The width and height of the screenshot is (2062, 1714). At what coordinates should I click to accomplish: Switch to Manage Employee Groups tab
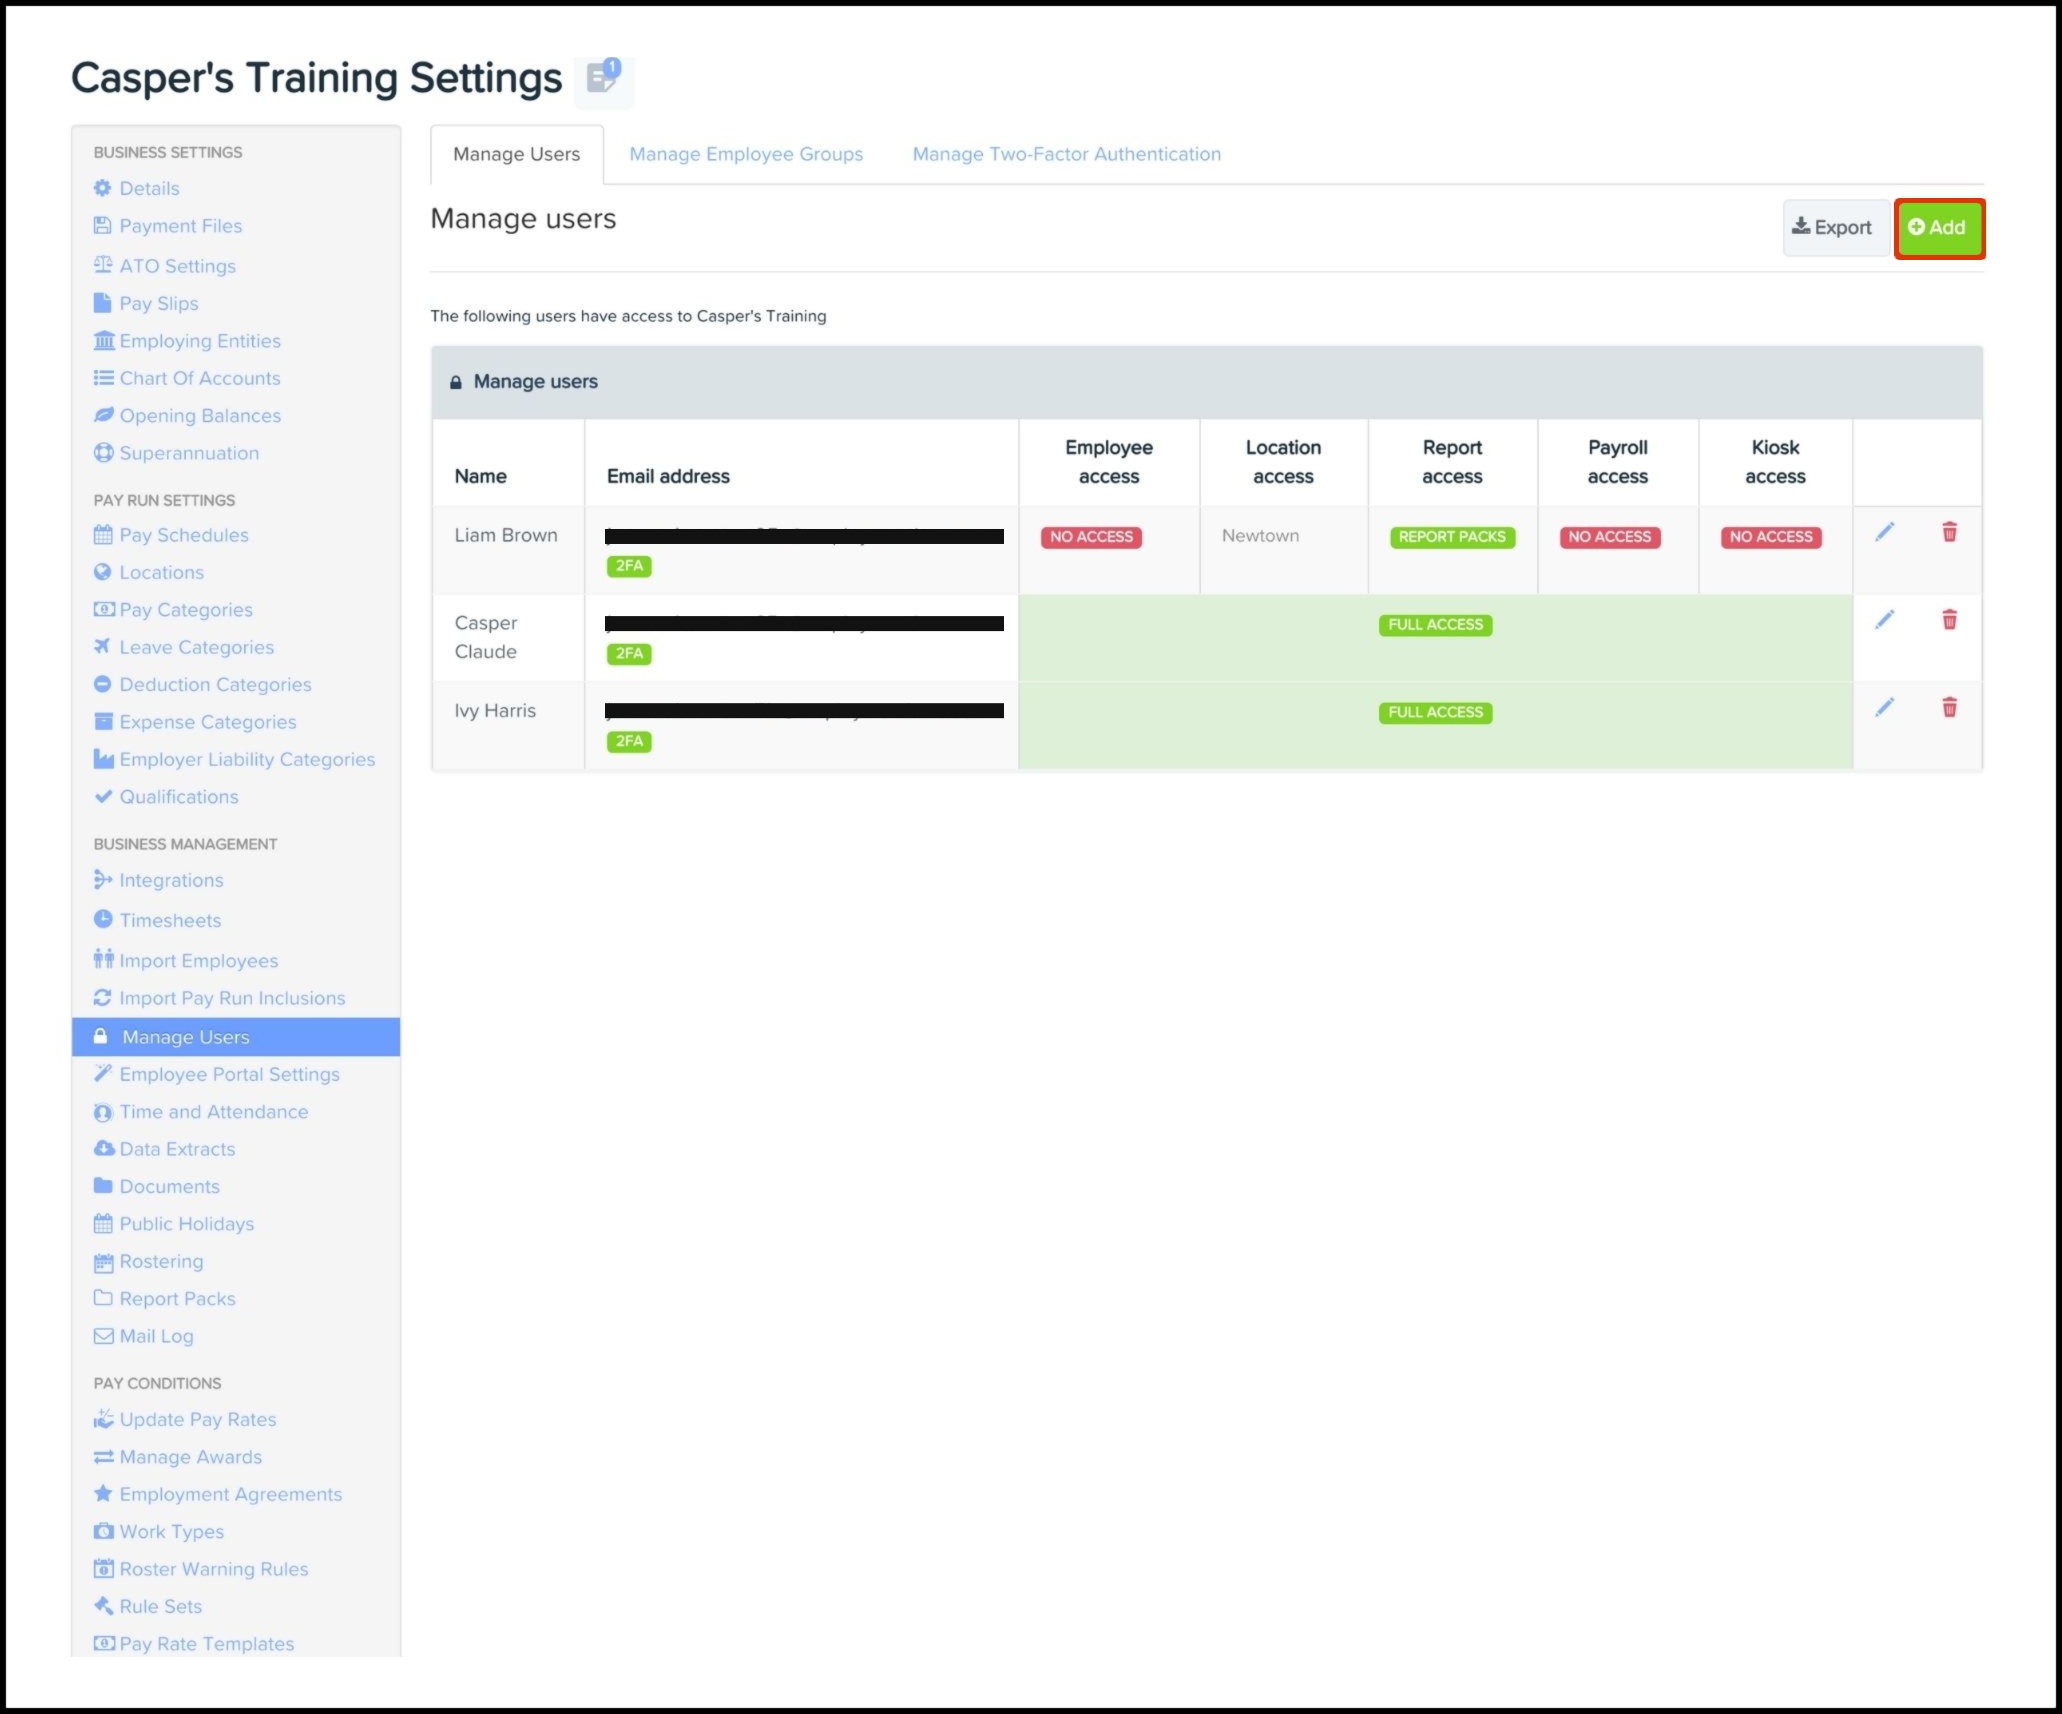pos(745,154)
